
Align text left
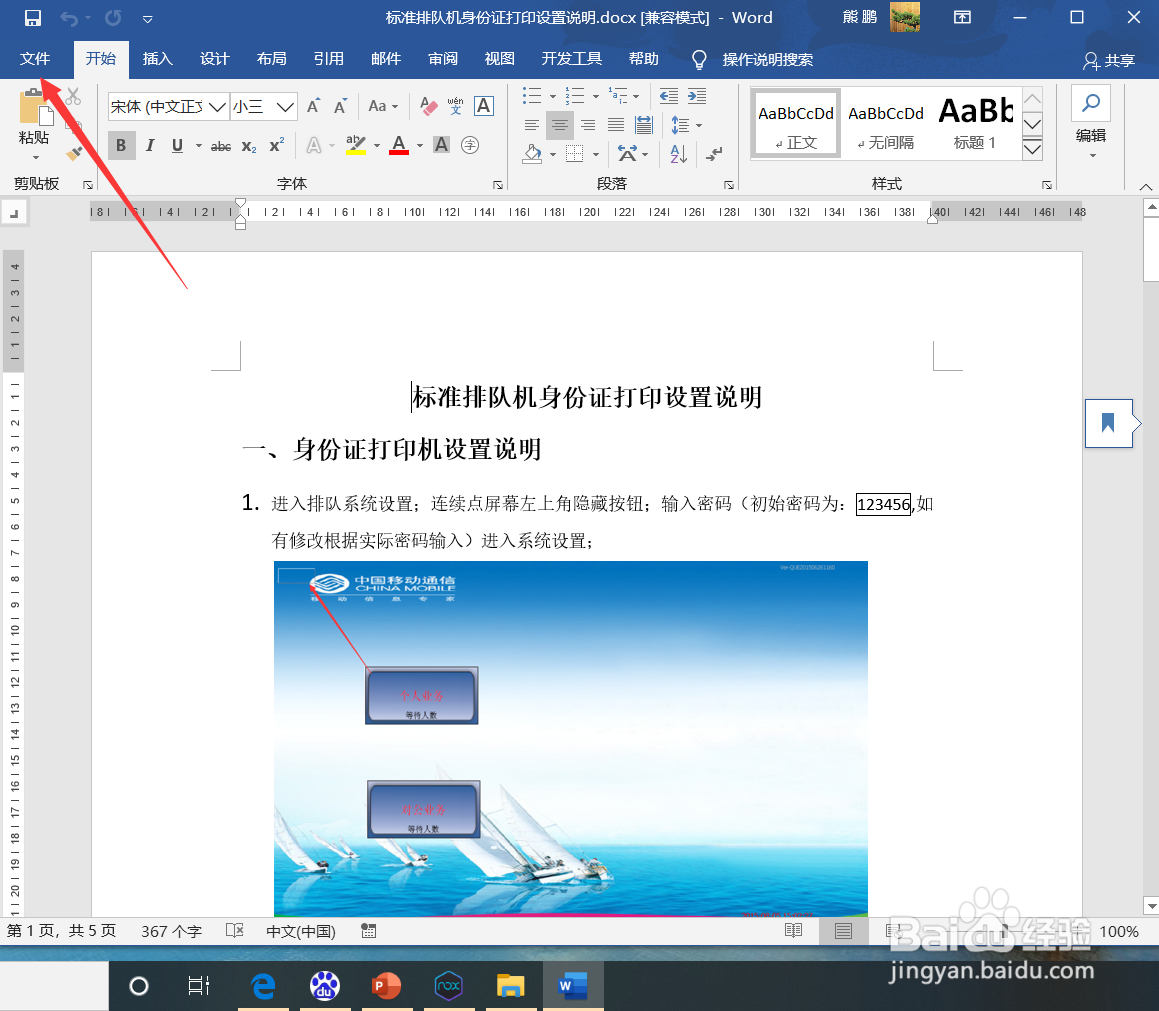532,125
